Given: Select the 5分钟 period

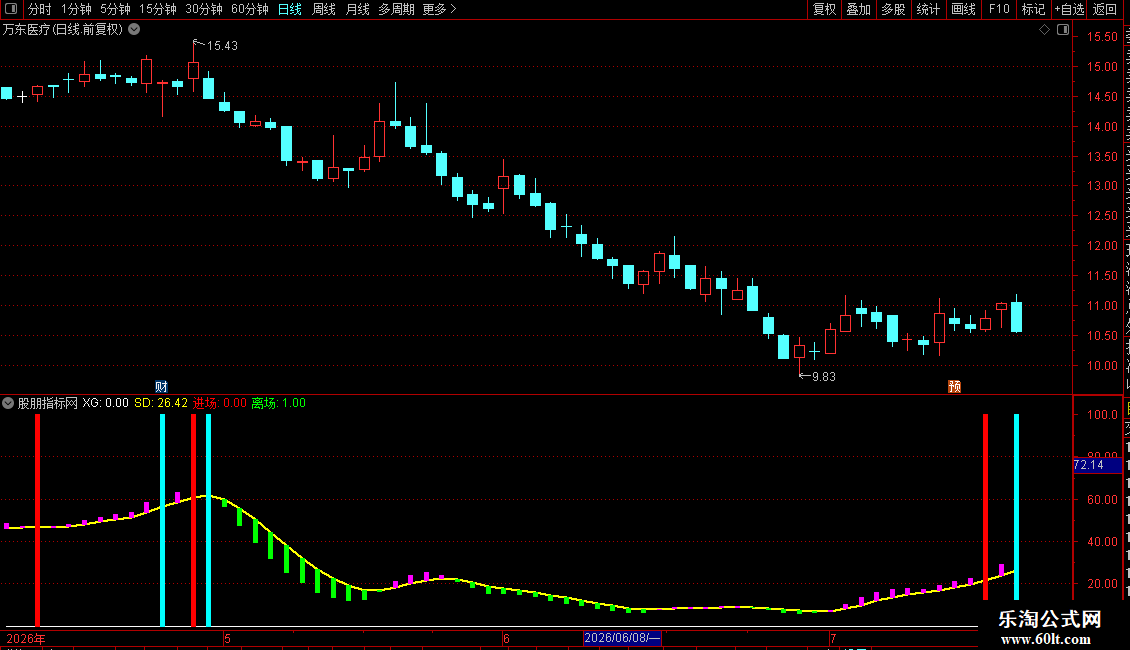Looking at the screenshot, I should tap(115, 9).
